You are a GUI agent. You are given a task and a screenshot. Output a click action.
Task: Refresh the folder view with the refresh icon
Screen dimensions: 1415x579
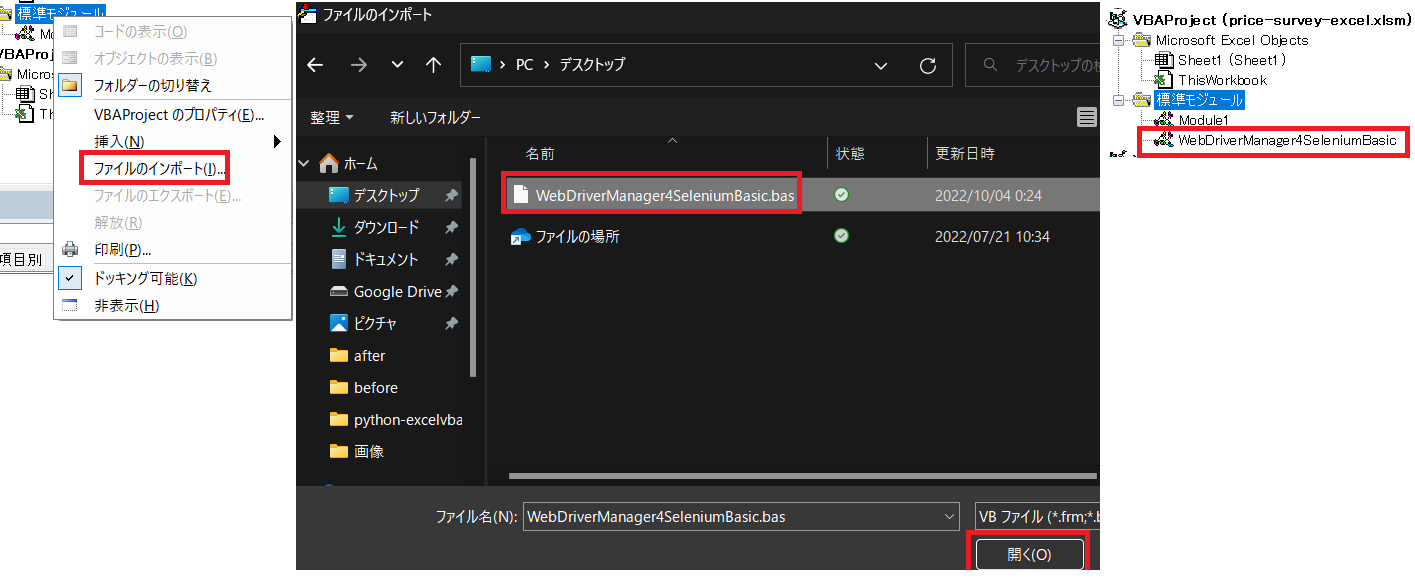[928, 64]
